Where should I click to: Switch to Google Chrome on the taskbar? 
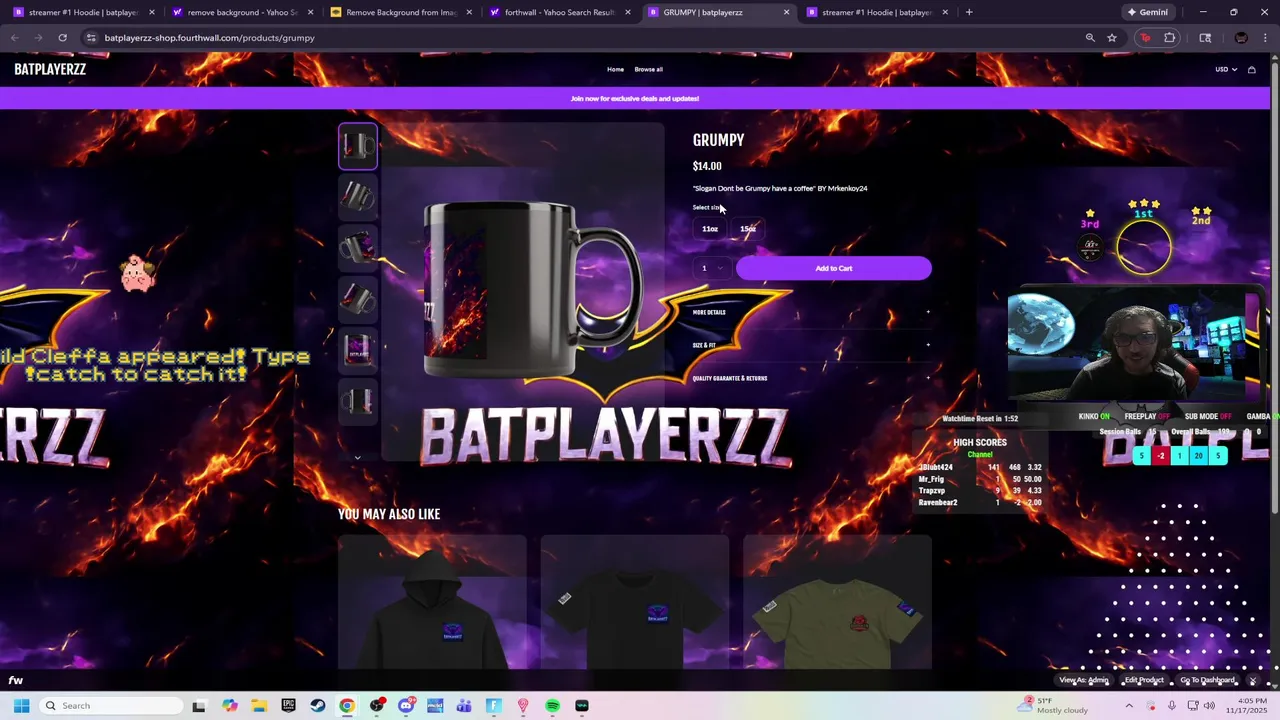click(x=347, y=706)
